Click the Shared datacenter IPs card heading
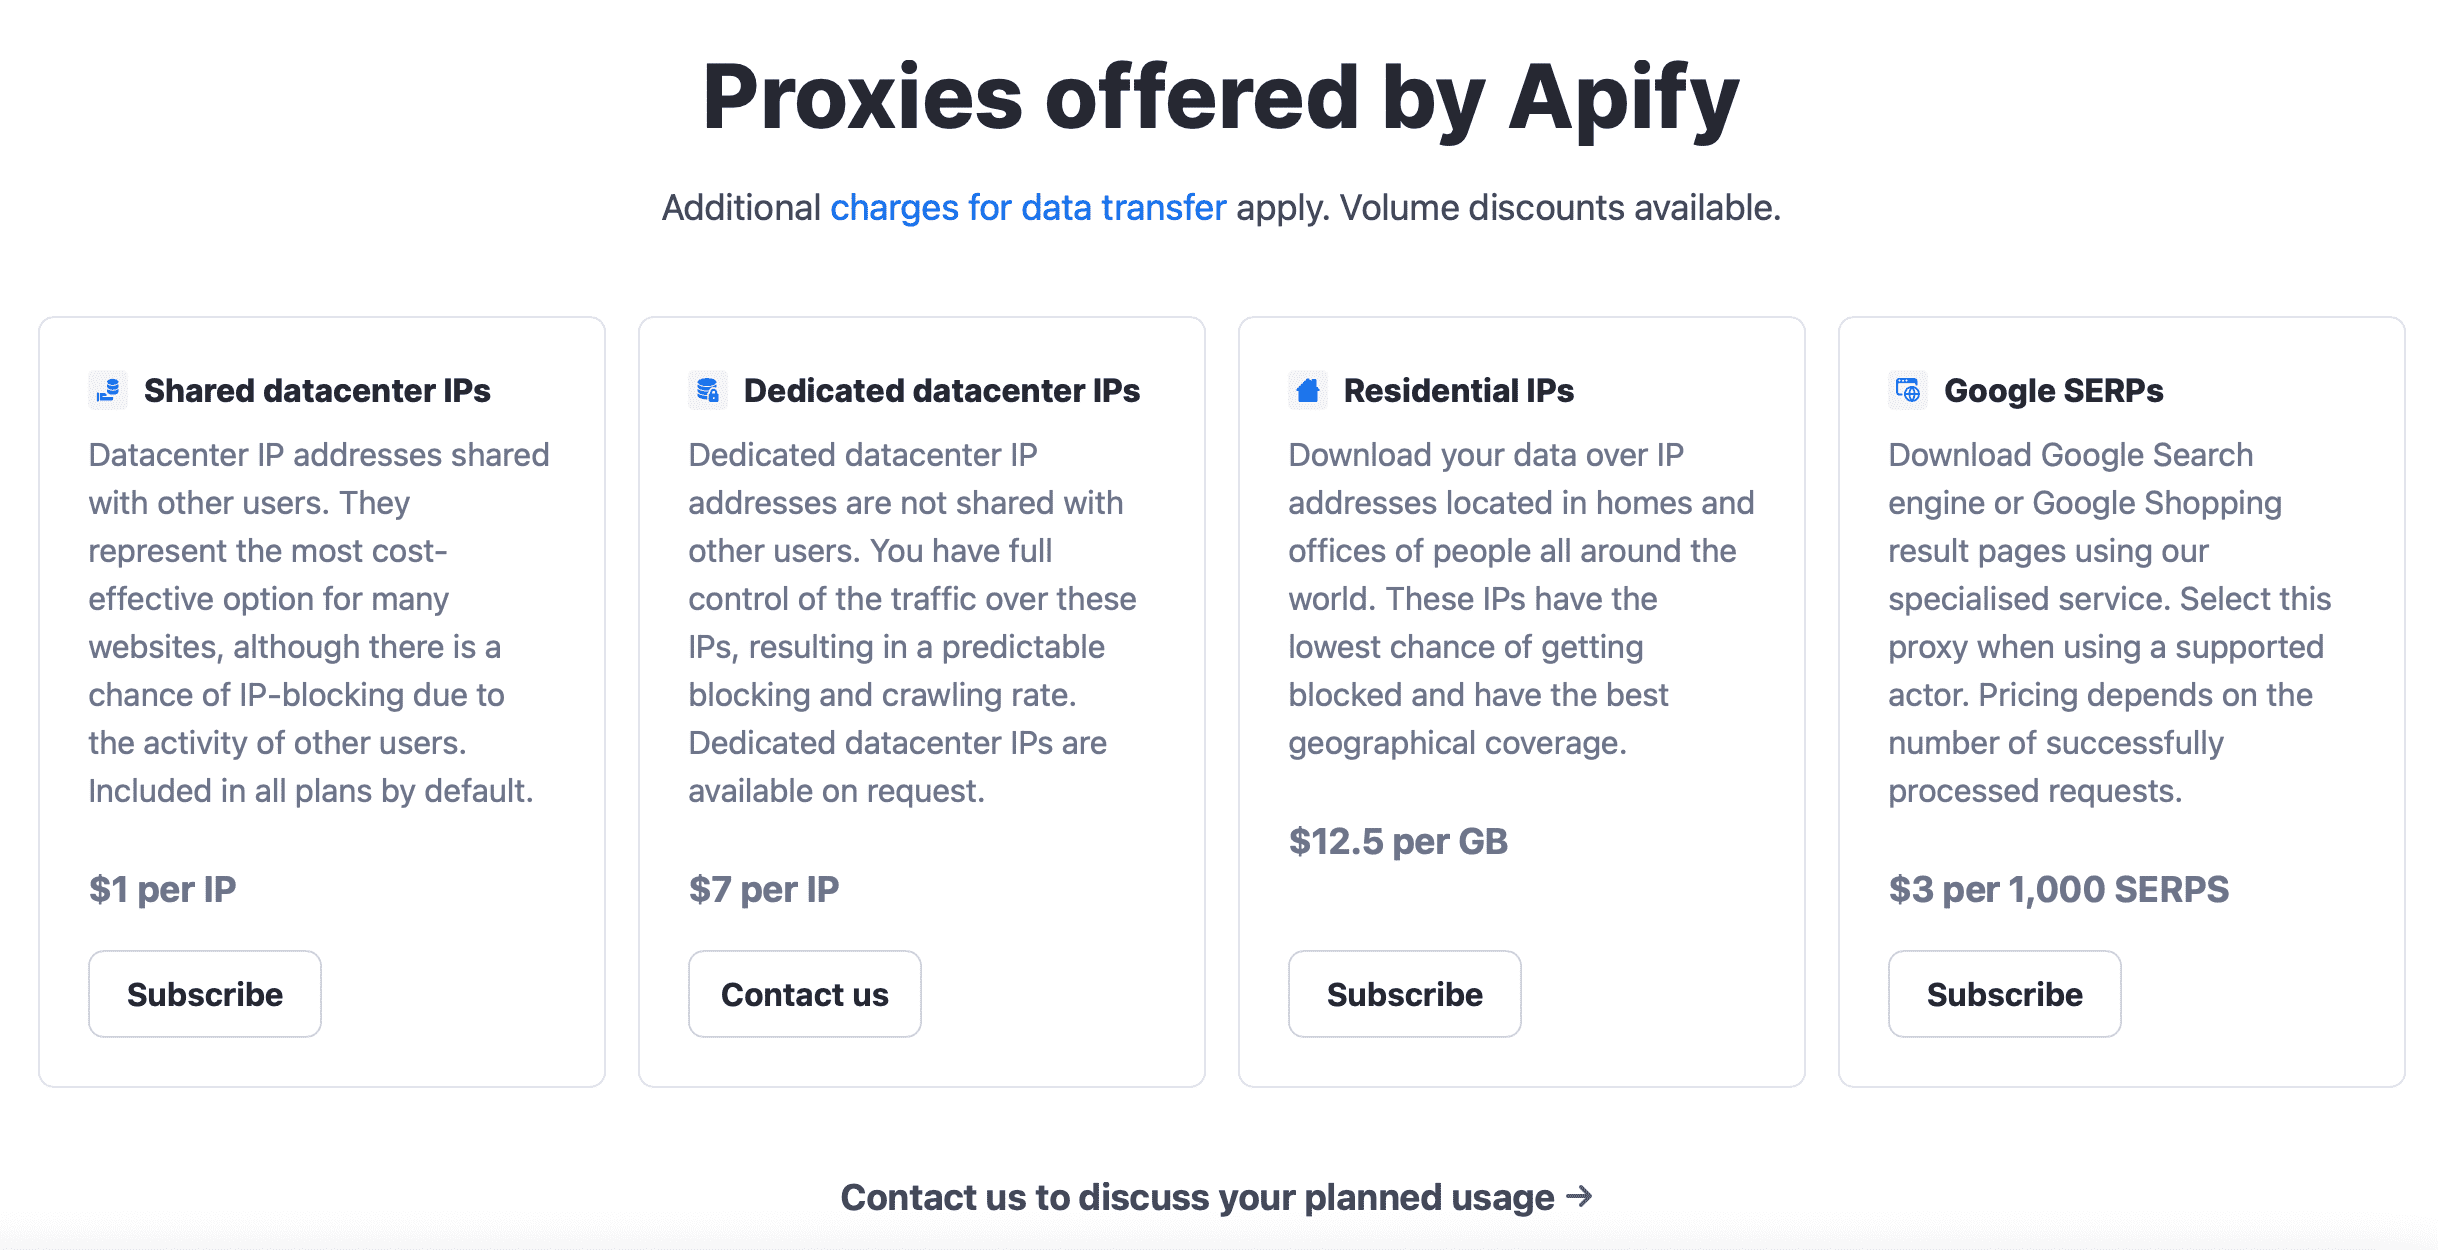 pos(319,391)
